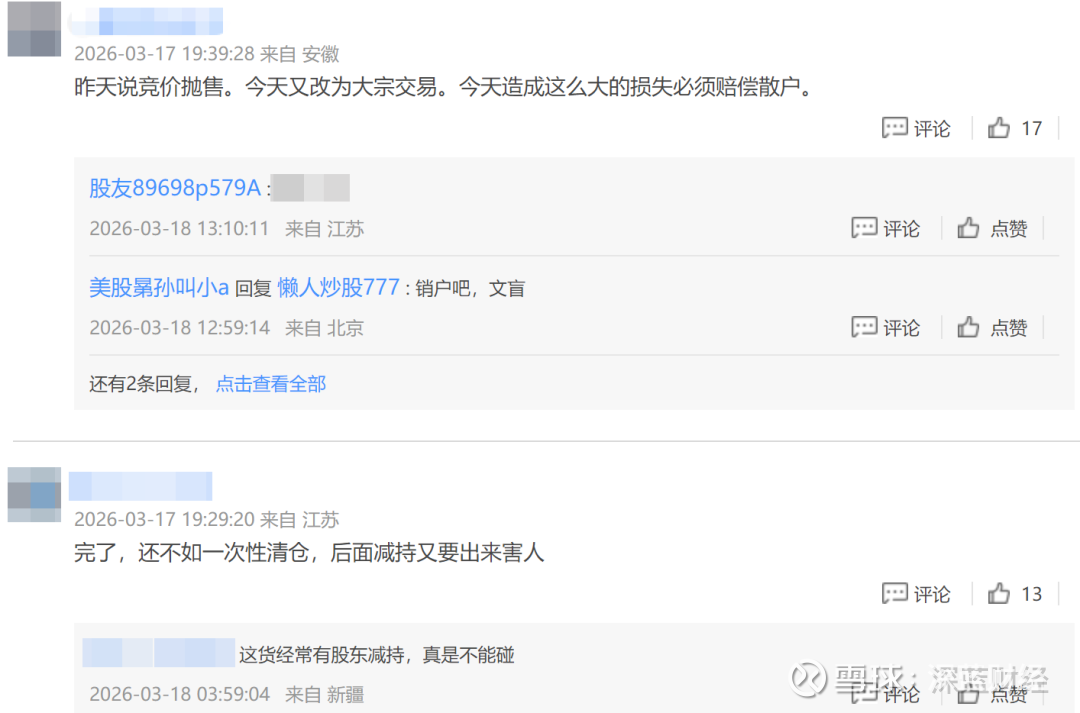Image resolution: width=1080 pixels, height=713 pixels.
Task: Click comment icon on the 完了 post
Action: click(x=916, y=594)
